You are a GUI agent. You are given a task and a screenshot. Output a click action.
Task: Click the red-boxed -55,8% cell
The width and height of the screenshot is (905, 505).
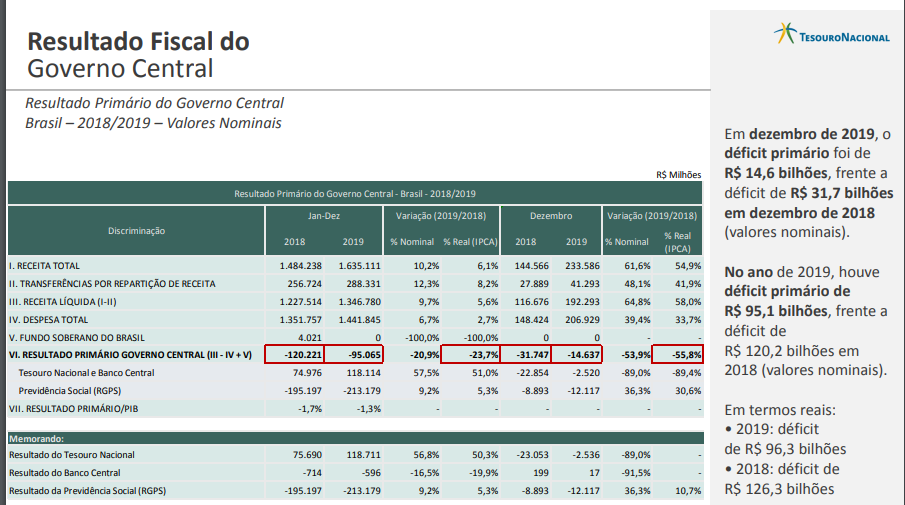[677, 354]
